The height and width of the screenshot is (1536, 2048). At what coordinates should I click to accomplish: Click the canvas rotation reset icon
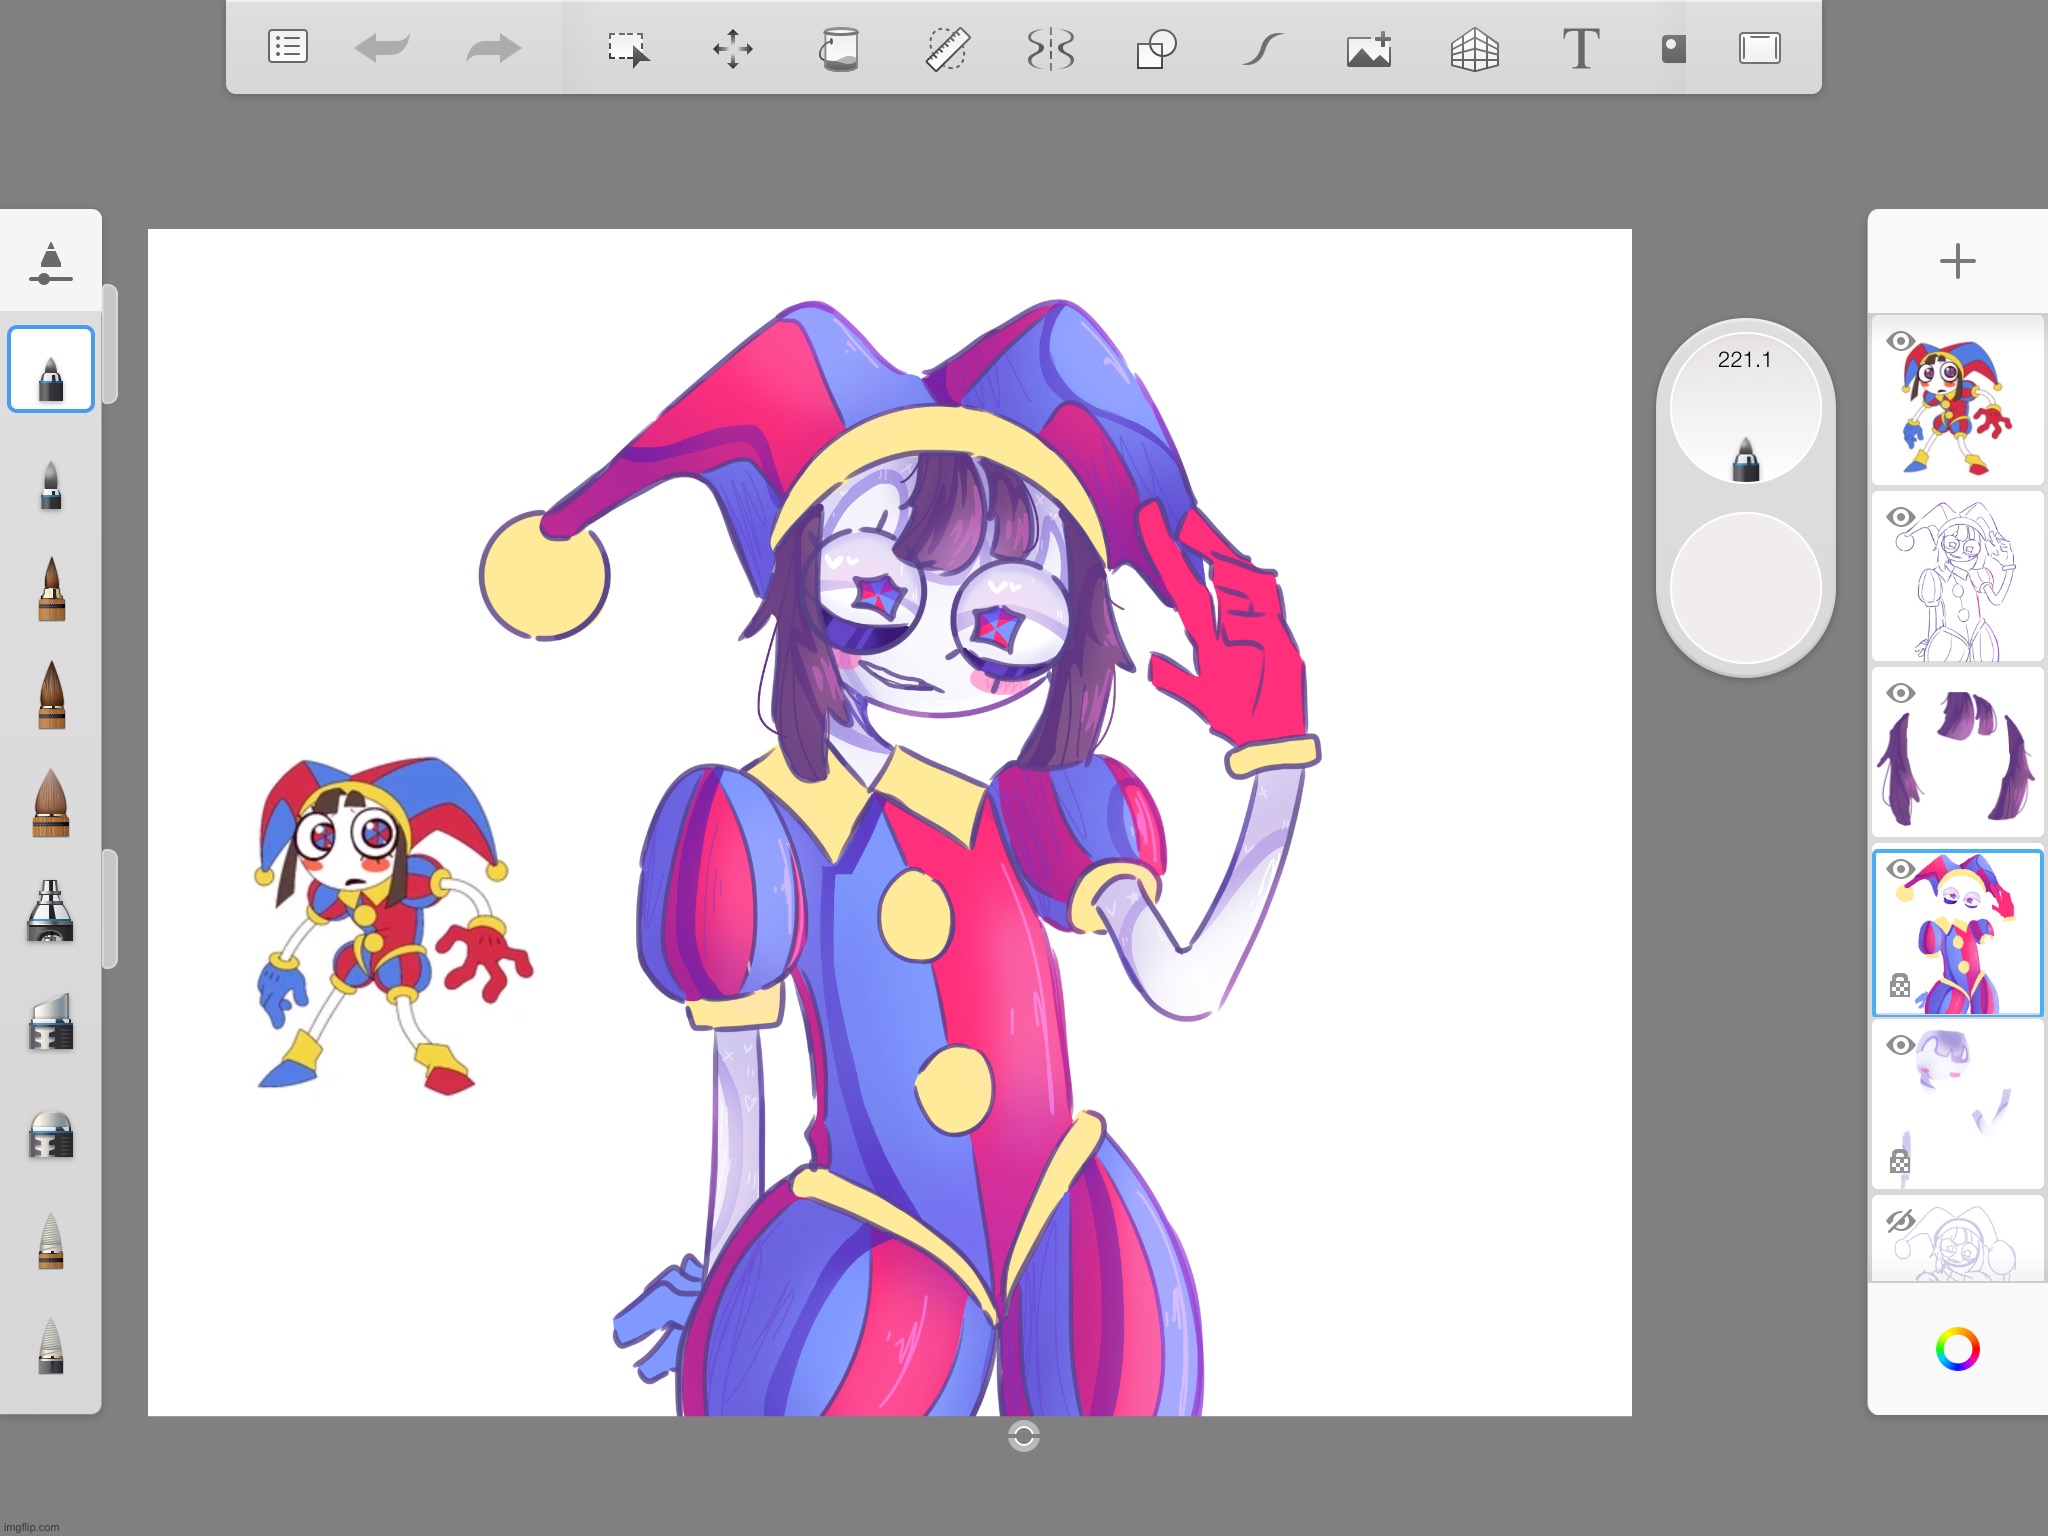point(1024,1437)
